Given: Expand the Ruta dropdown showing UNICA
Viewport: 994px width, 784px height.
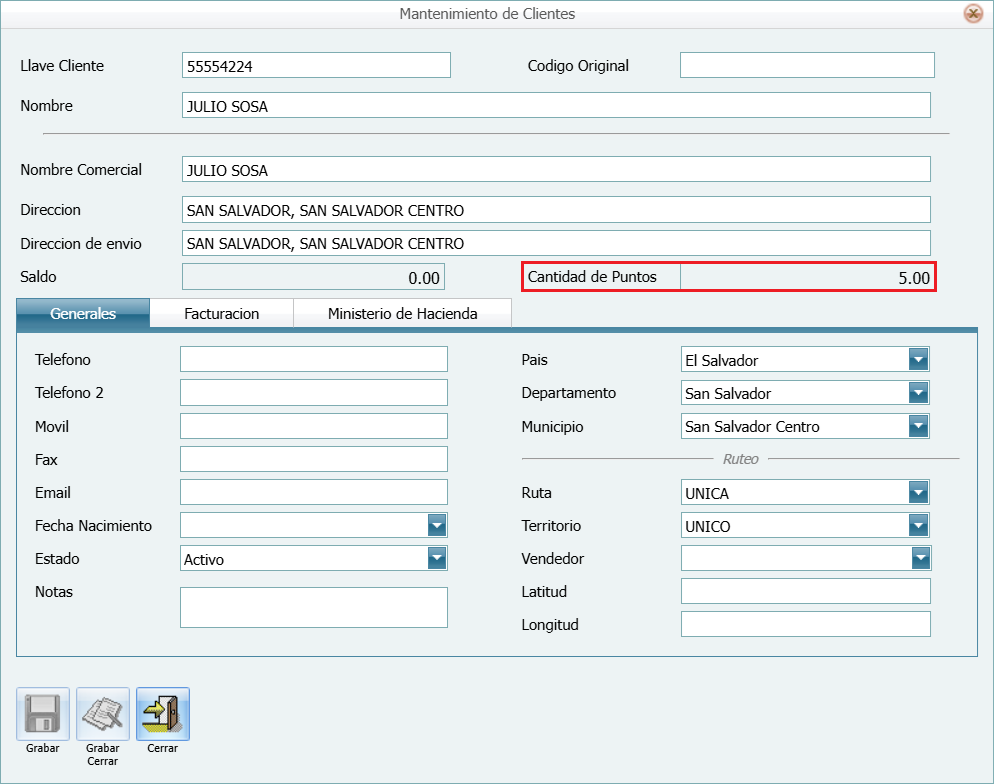Looking at the screenshot, I should click(x=920, y=492).
